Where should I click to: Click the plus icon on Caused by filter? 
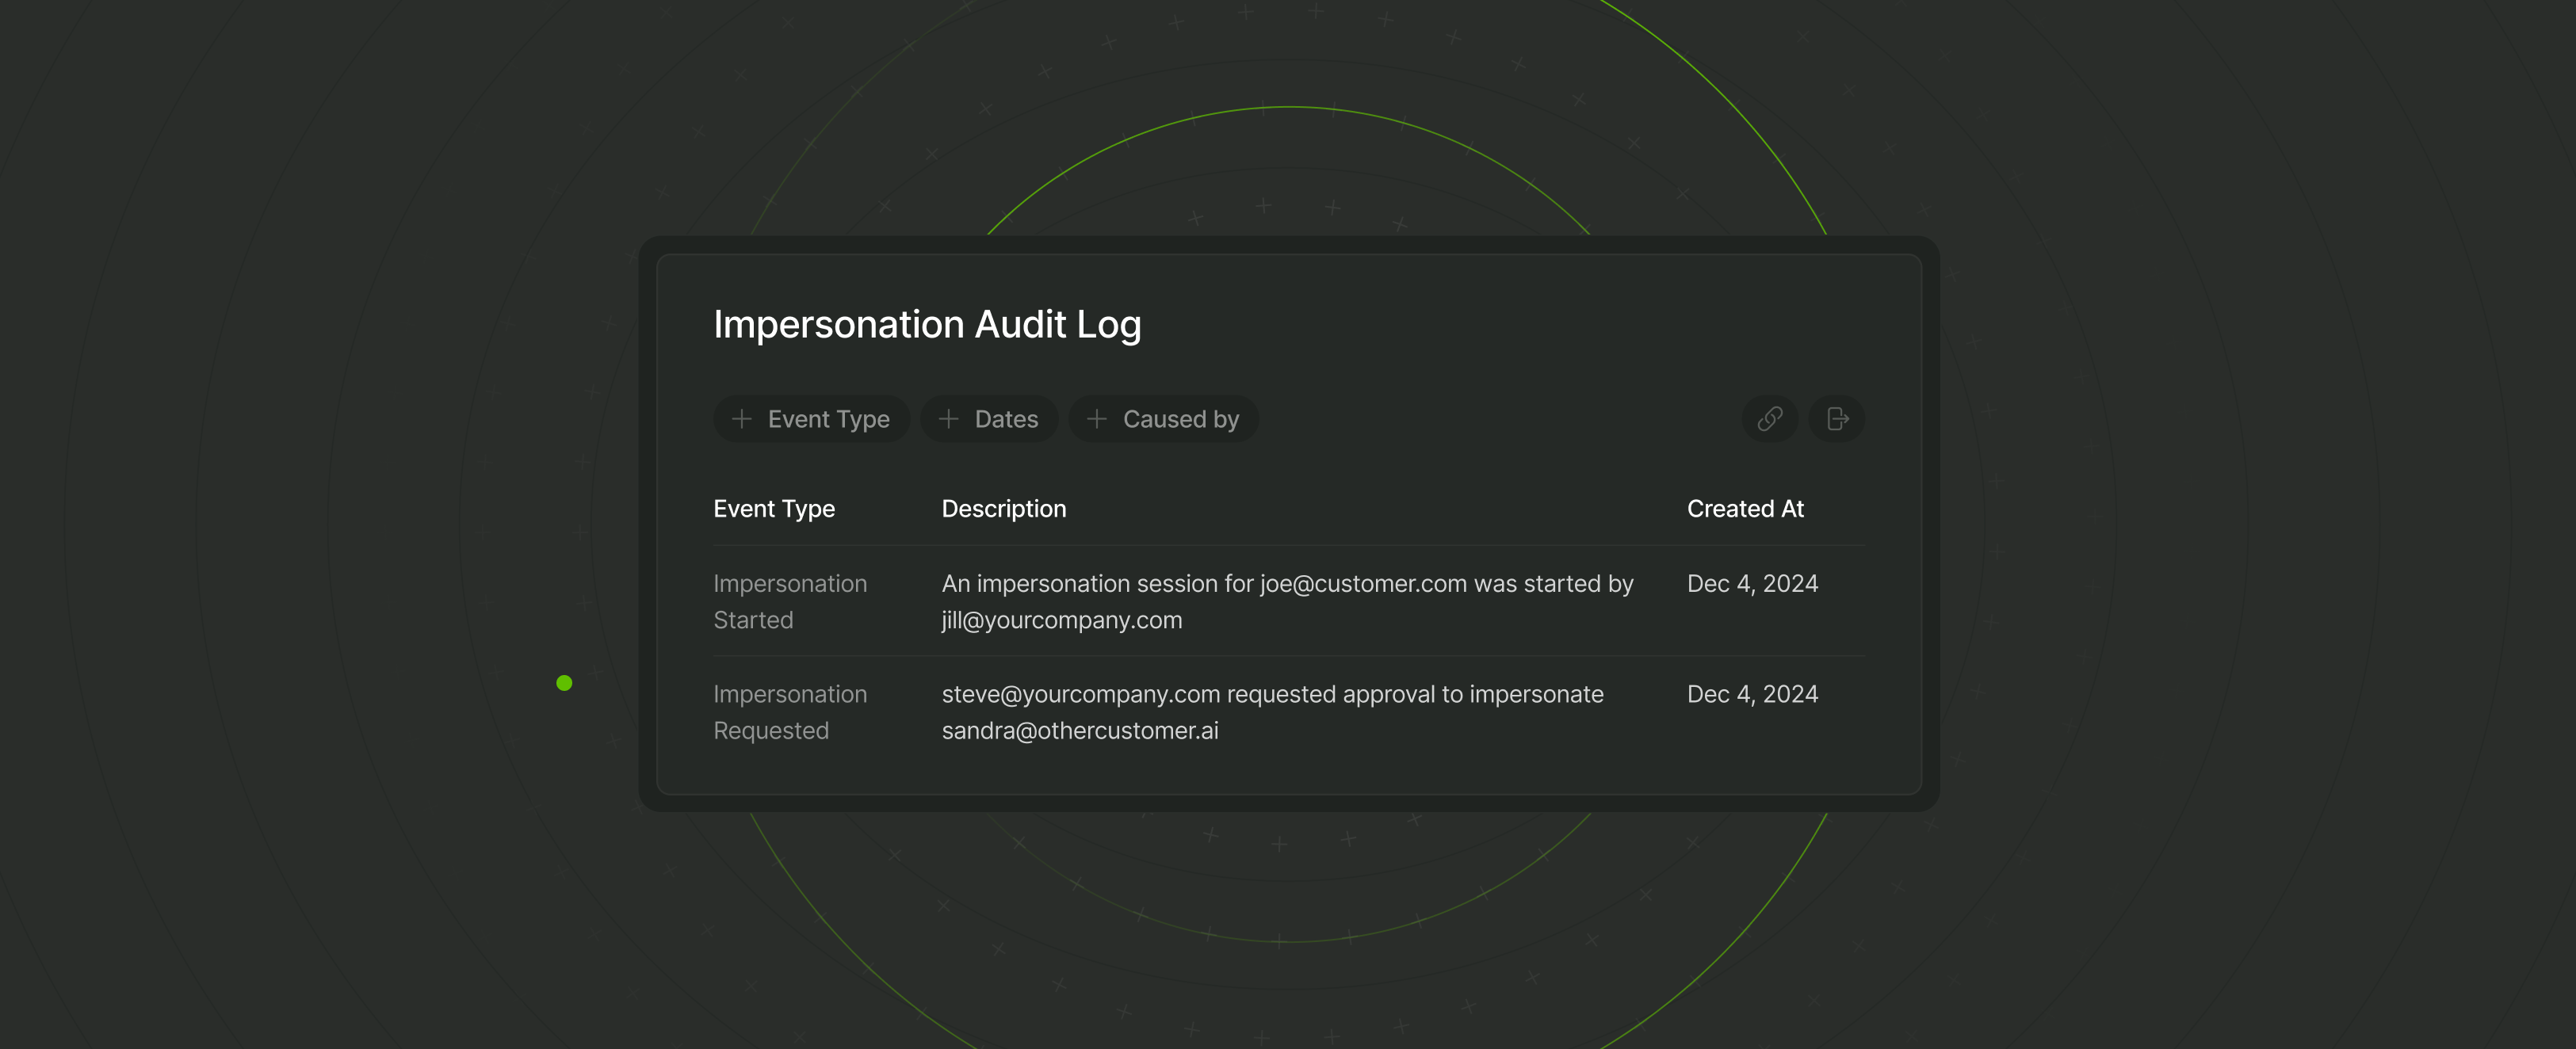pos(1096,419)
